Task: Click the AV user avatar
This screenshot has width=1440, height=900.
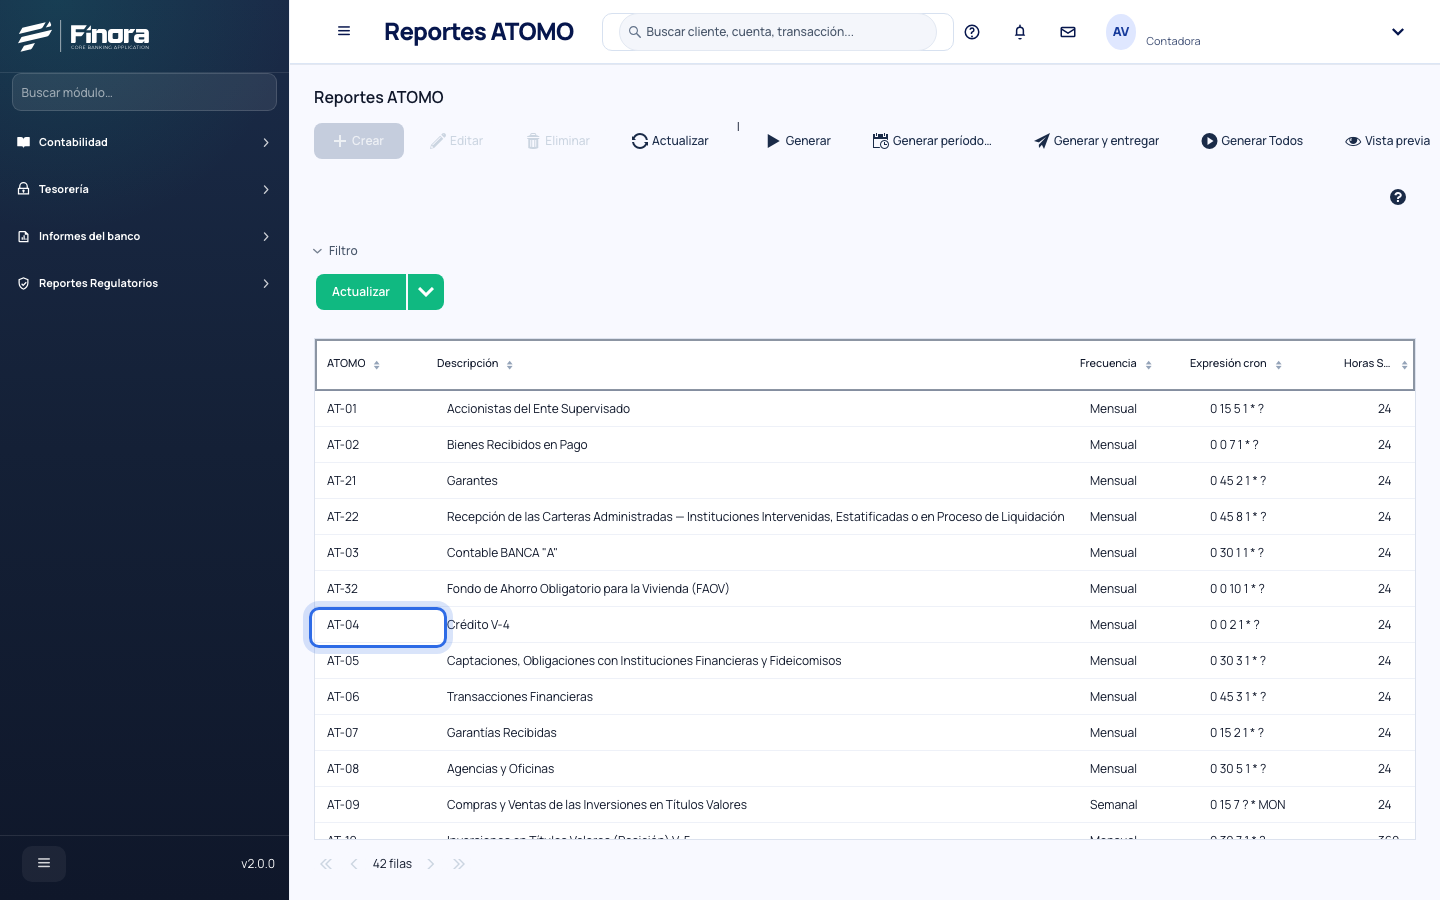Action: click(1121, 32)
